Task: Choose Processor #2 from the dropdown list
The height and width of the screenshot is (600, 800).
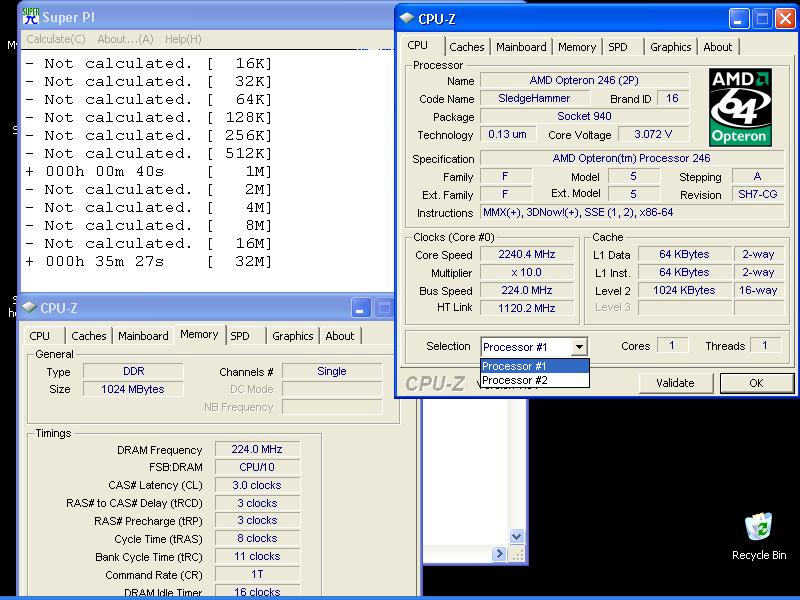Action: [535, 380]
